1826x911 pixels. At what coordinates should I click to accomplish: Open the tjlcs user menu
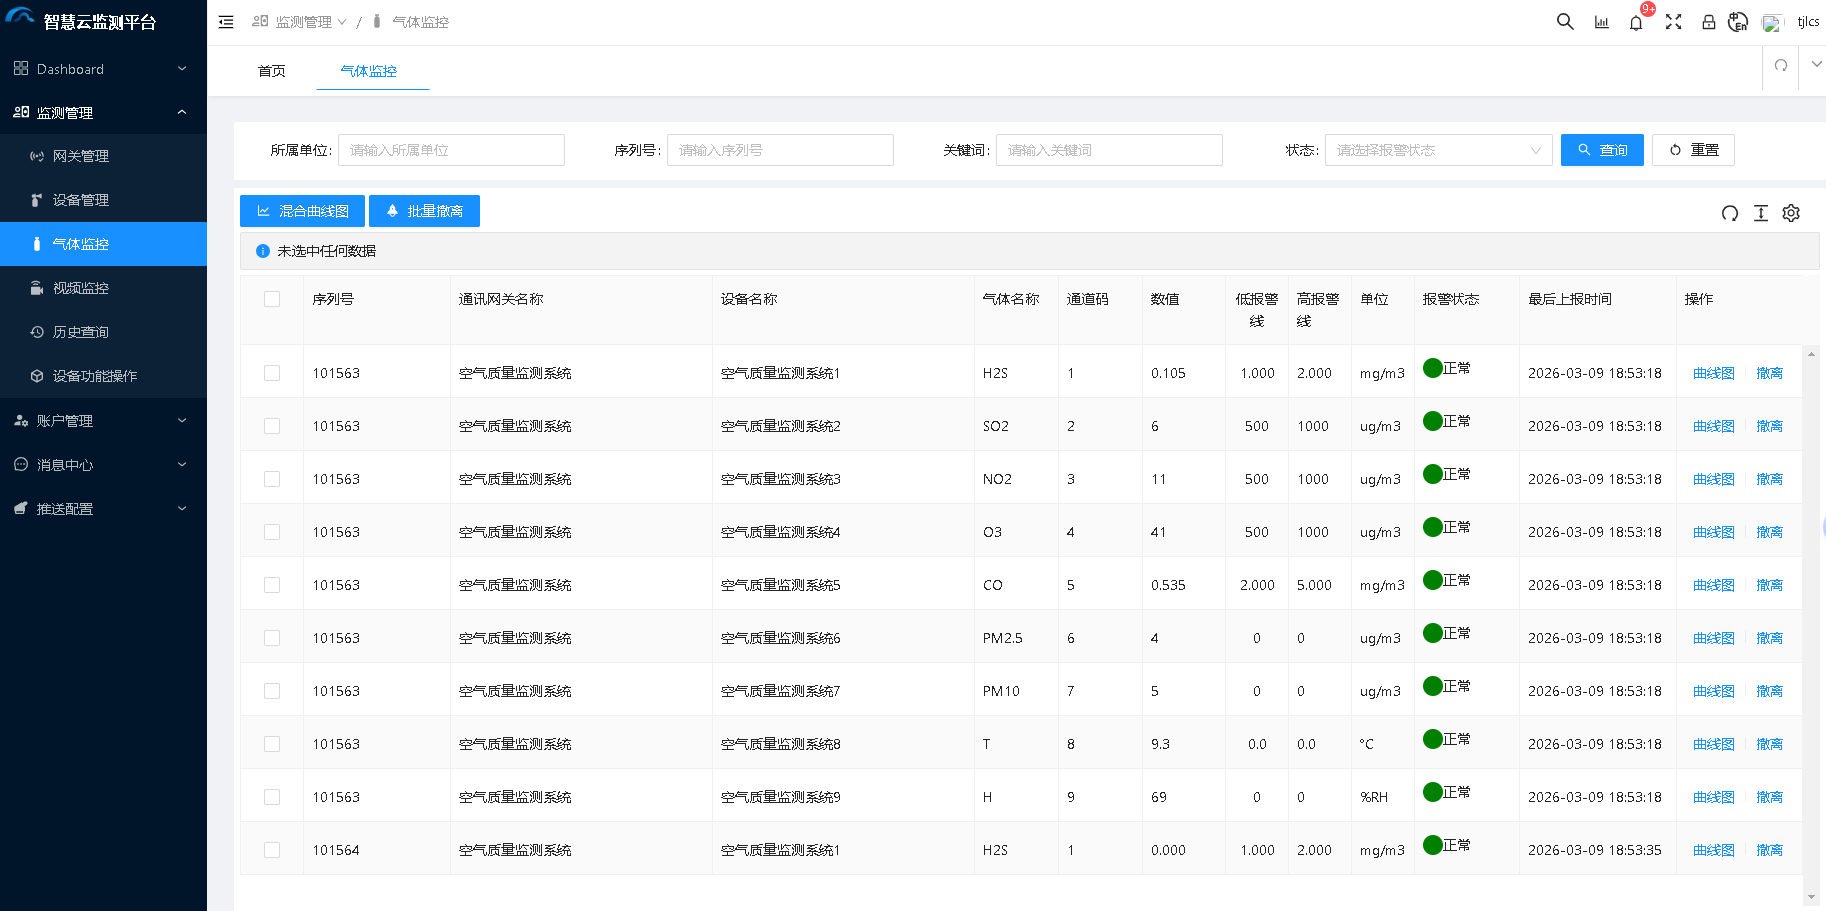pos(1808,22)
